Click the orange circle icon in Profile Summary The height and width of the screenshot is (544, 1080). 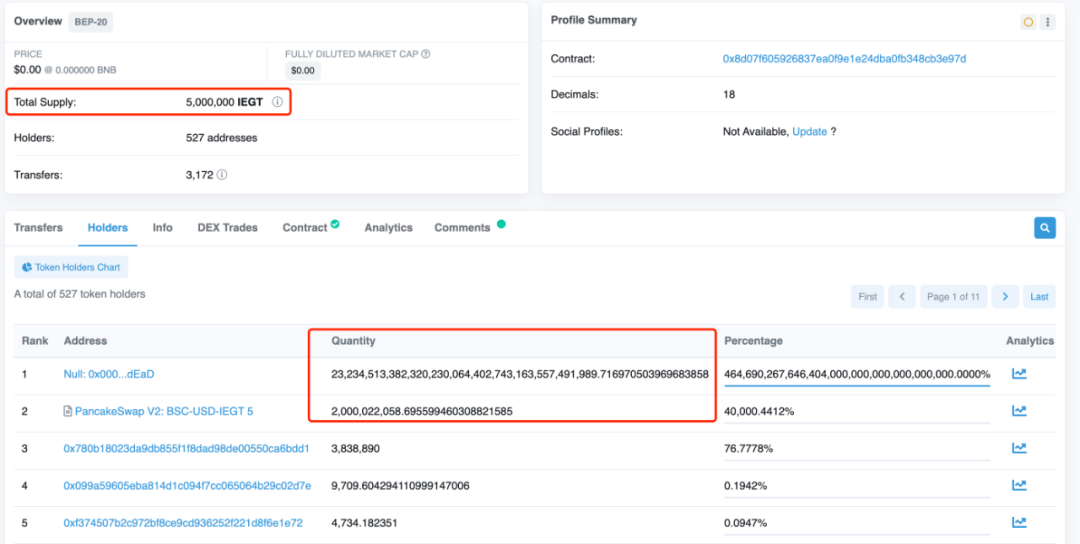tap(1028, 22)
